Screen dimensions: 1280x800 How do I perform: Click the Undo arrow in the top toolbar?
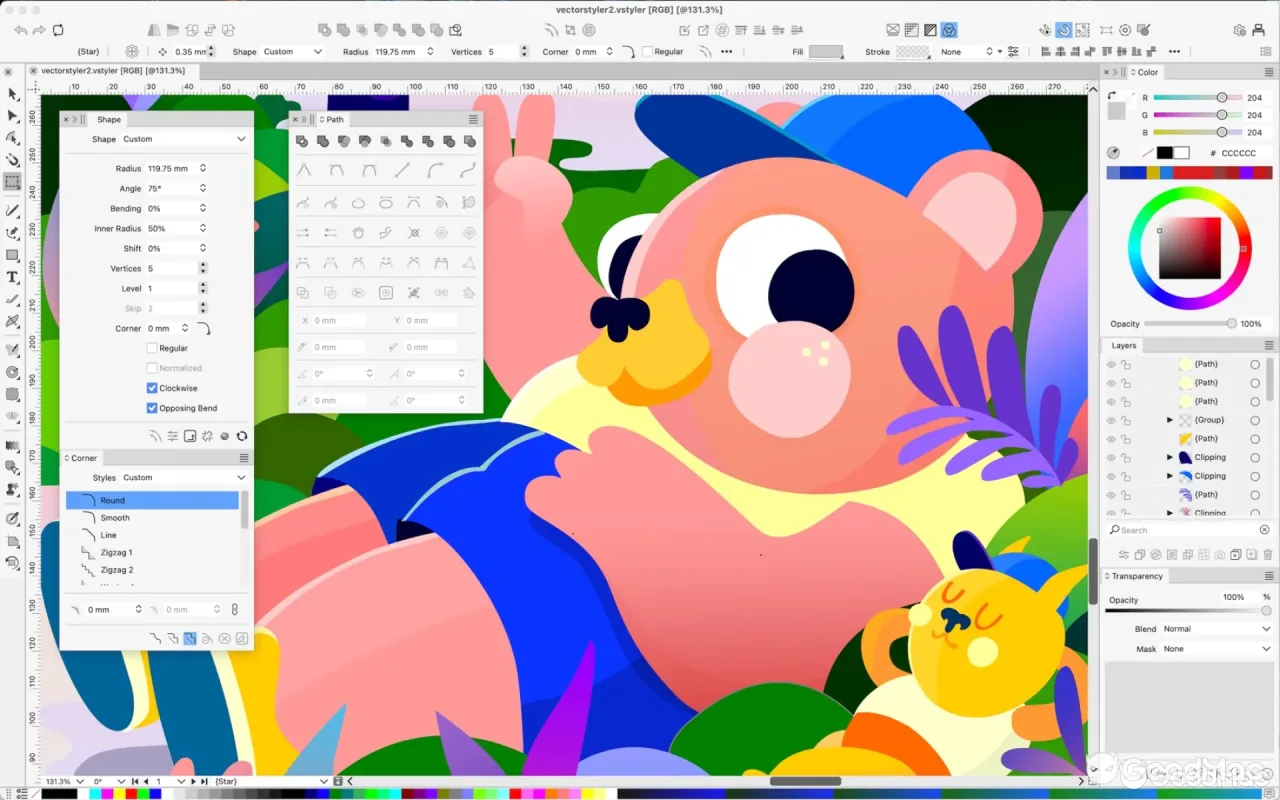[x=21, y=30]
